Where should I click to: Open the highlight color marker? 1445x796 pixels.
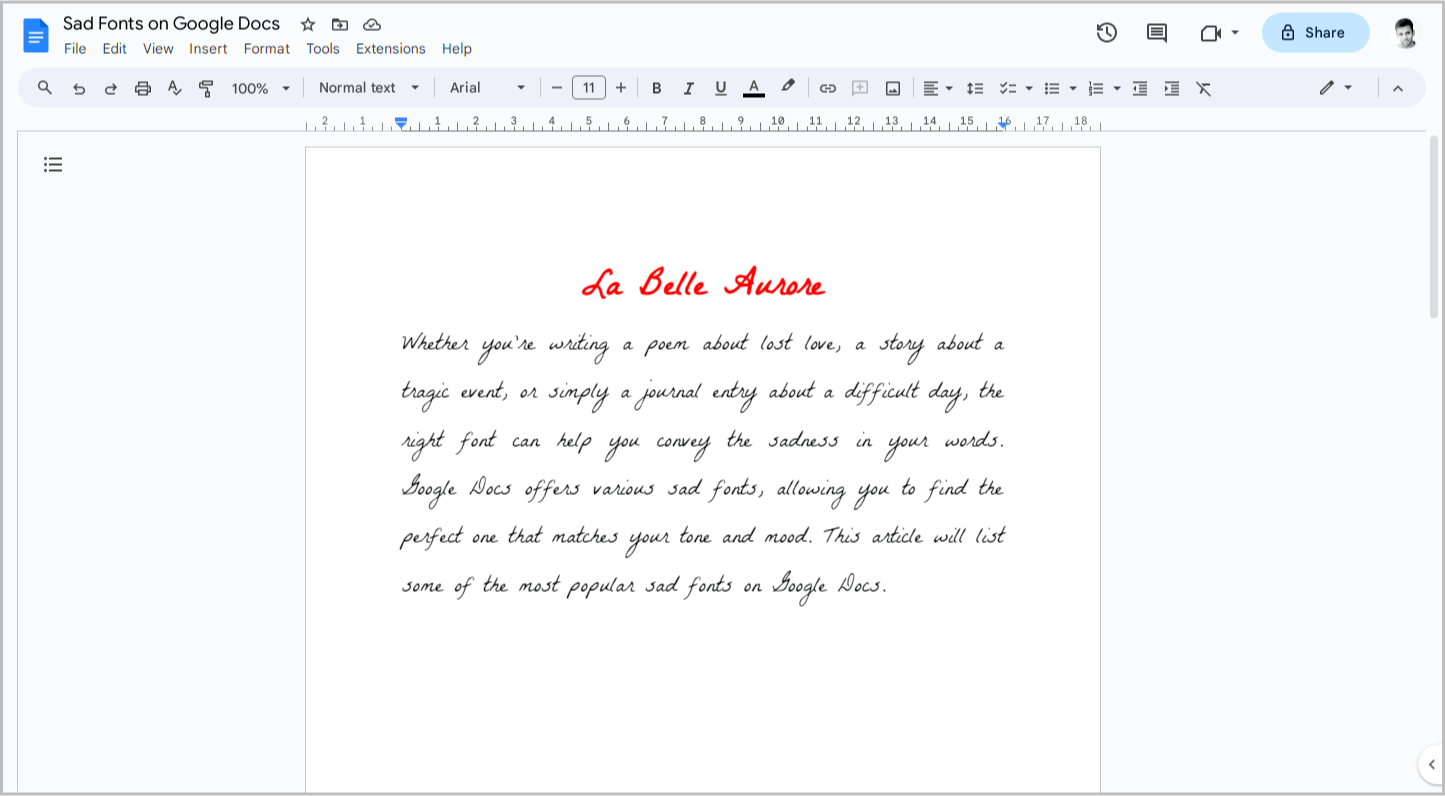[x=788, y=88]
